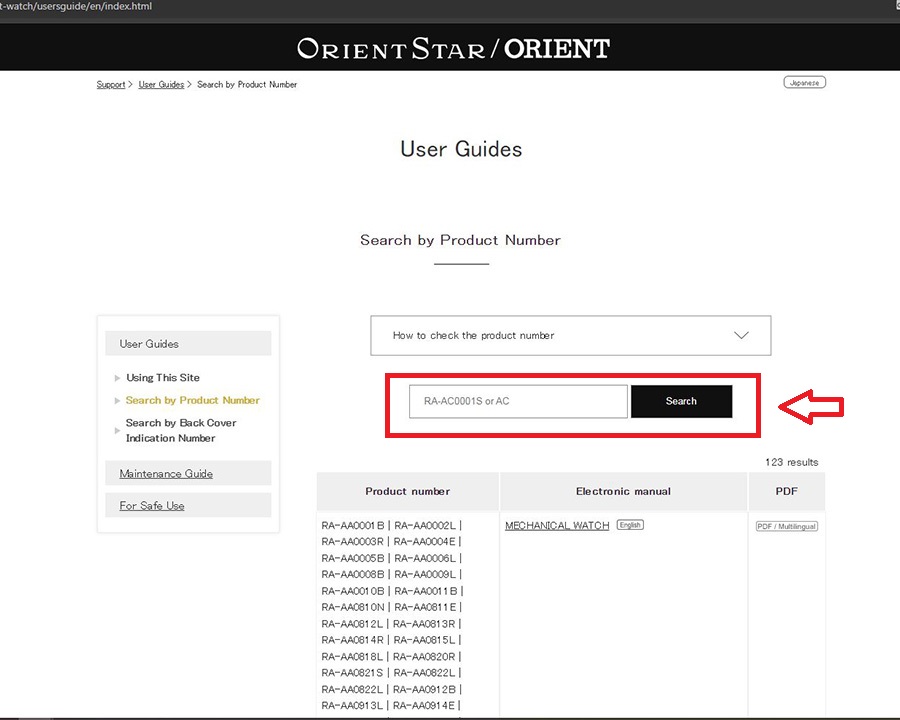Open the For Safe Use sidebar link
Screen dimensions: 900x720
(x=152, y=506)
